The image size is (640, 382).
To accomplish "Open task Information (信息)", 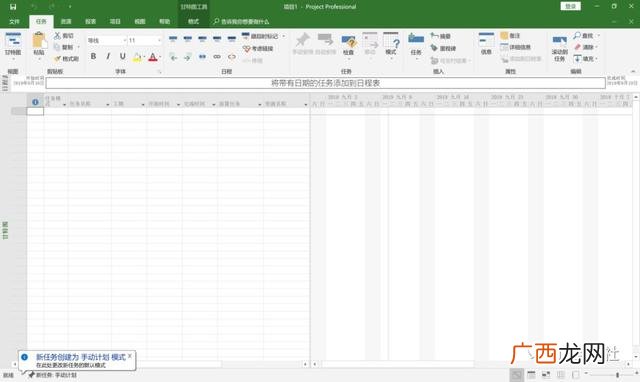I will (486, 43).
